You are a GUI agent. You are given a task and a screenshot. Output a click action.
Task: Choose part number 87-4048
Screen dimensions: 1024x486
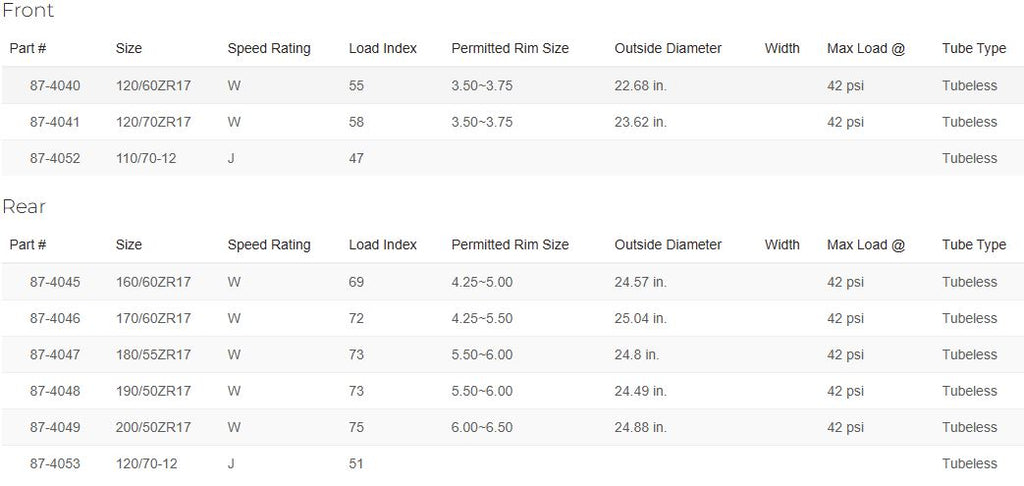coord(55,391)
